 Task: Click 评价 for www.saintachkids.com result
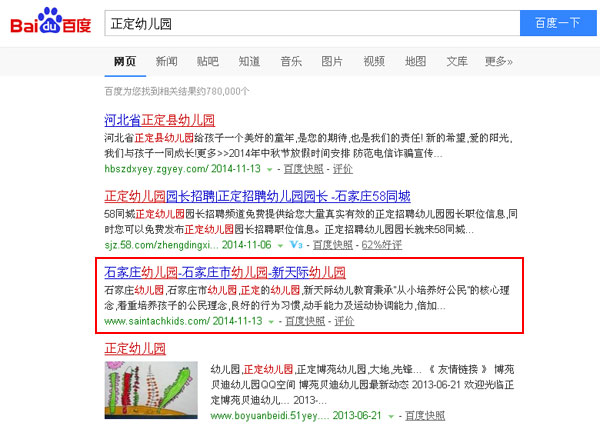click(x=344, y=321)
